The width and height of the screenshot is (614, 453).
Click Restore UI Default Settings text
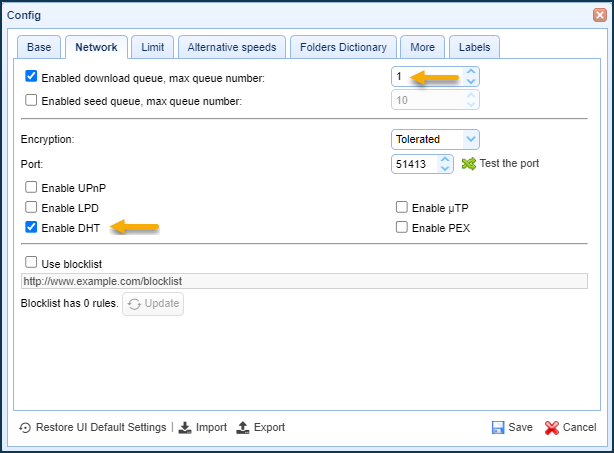tap(101, 427)
